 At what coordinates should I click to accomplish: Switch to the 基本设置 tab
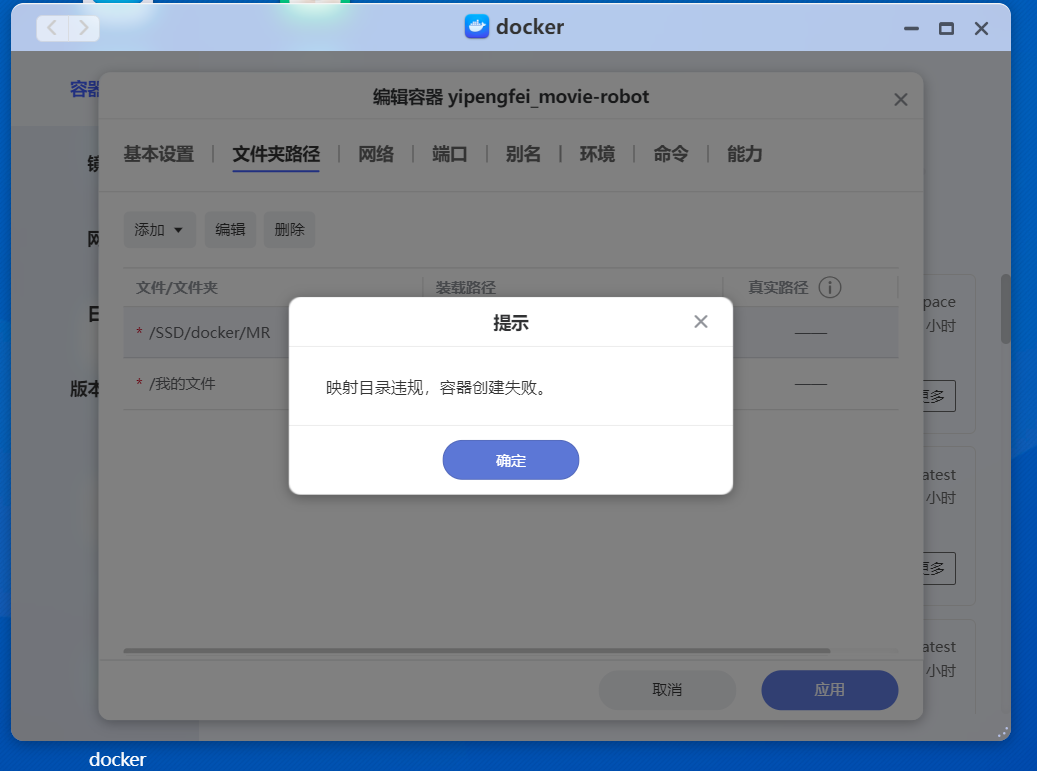pyautogui.click(x=158, y=154)
